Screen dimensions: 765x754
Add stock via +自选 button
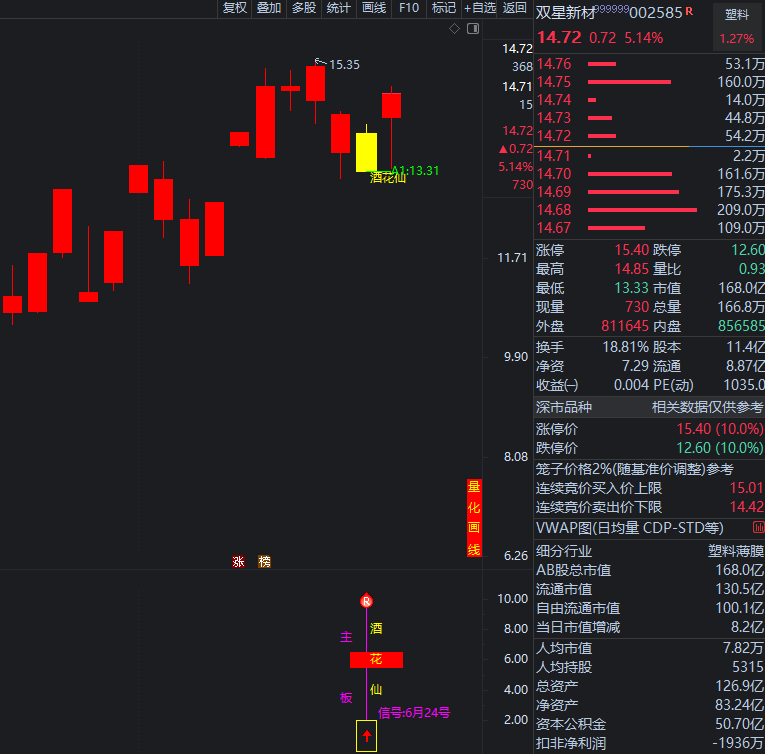coord(479,8)
